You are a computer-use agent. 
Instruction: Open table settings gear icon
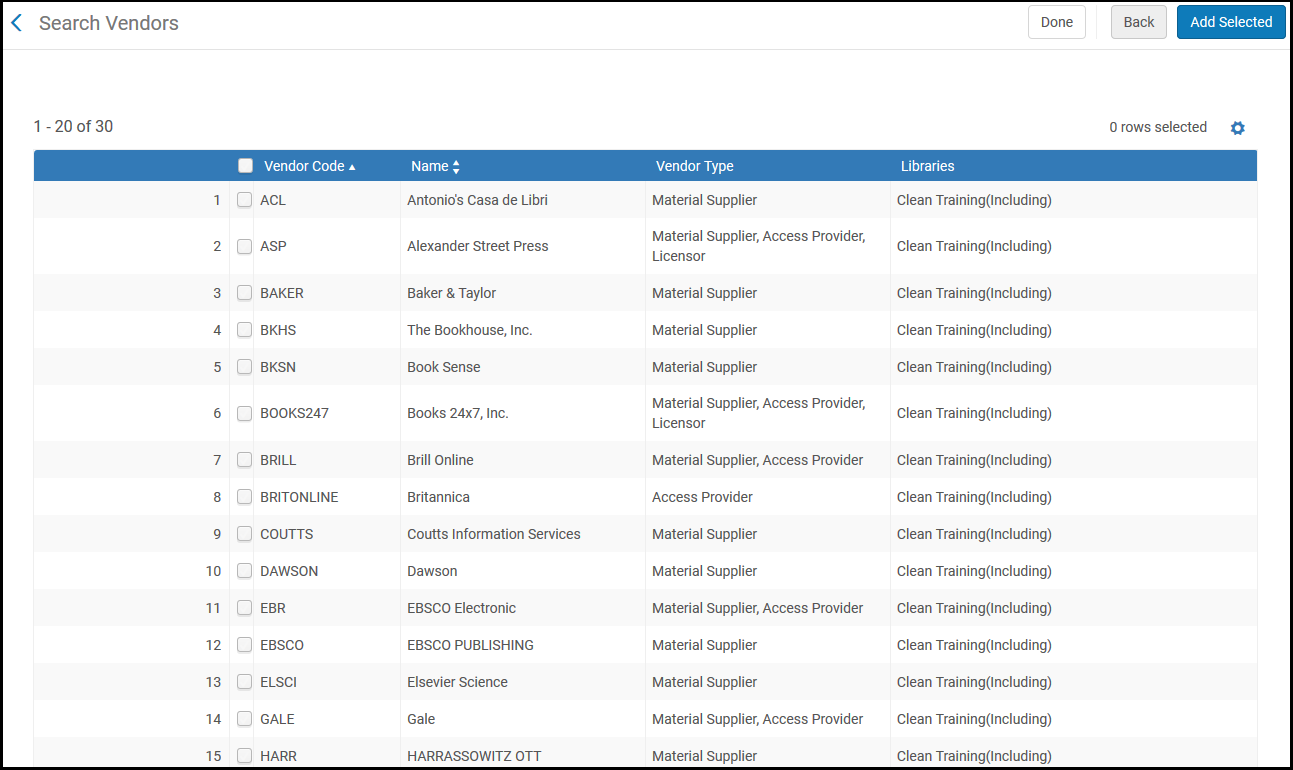pos(1237,128)
